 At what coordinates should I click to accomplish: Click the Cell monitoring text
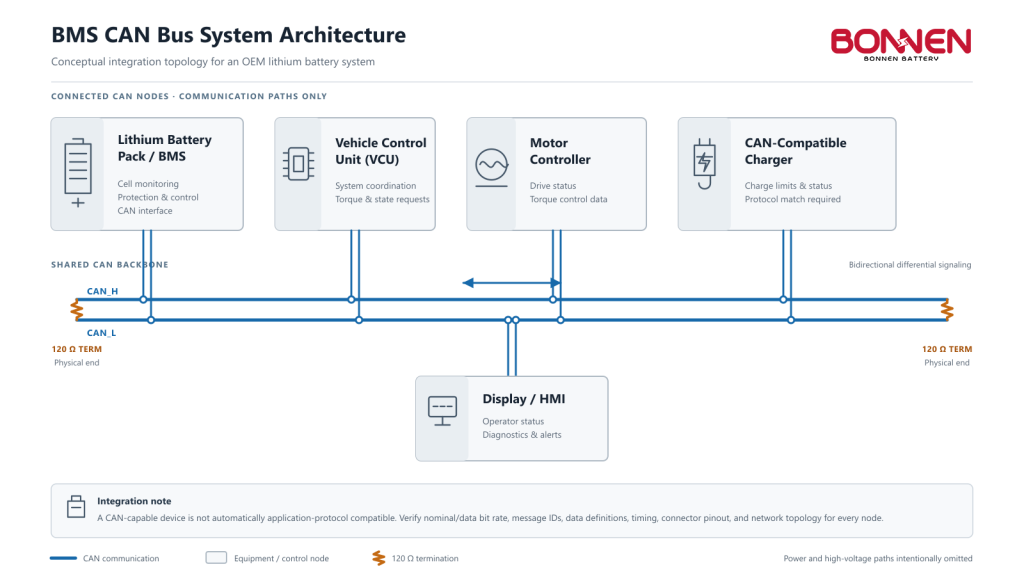coord(148,184)
